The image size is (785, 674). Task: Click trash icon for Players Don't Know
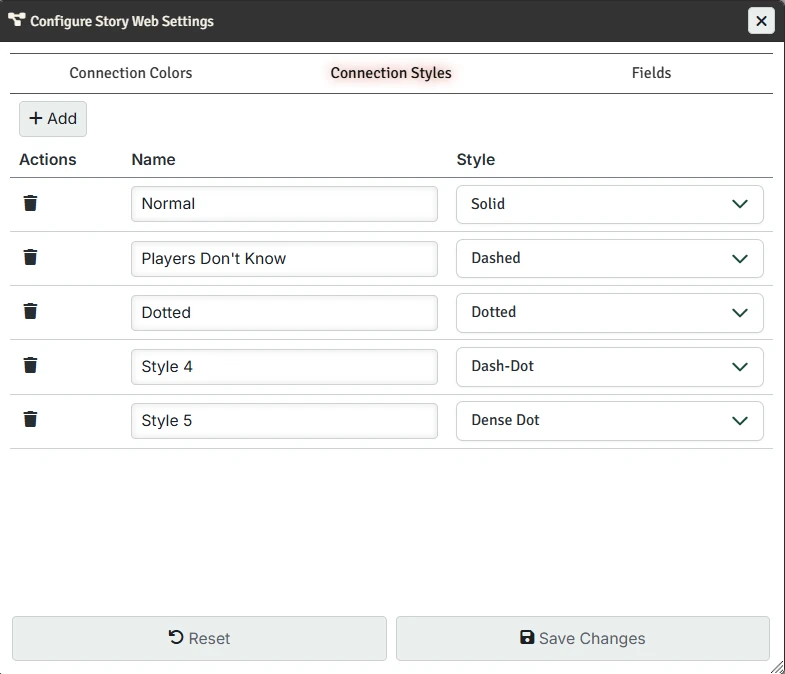point(31,257)
